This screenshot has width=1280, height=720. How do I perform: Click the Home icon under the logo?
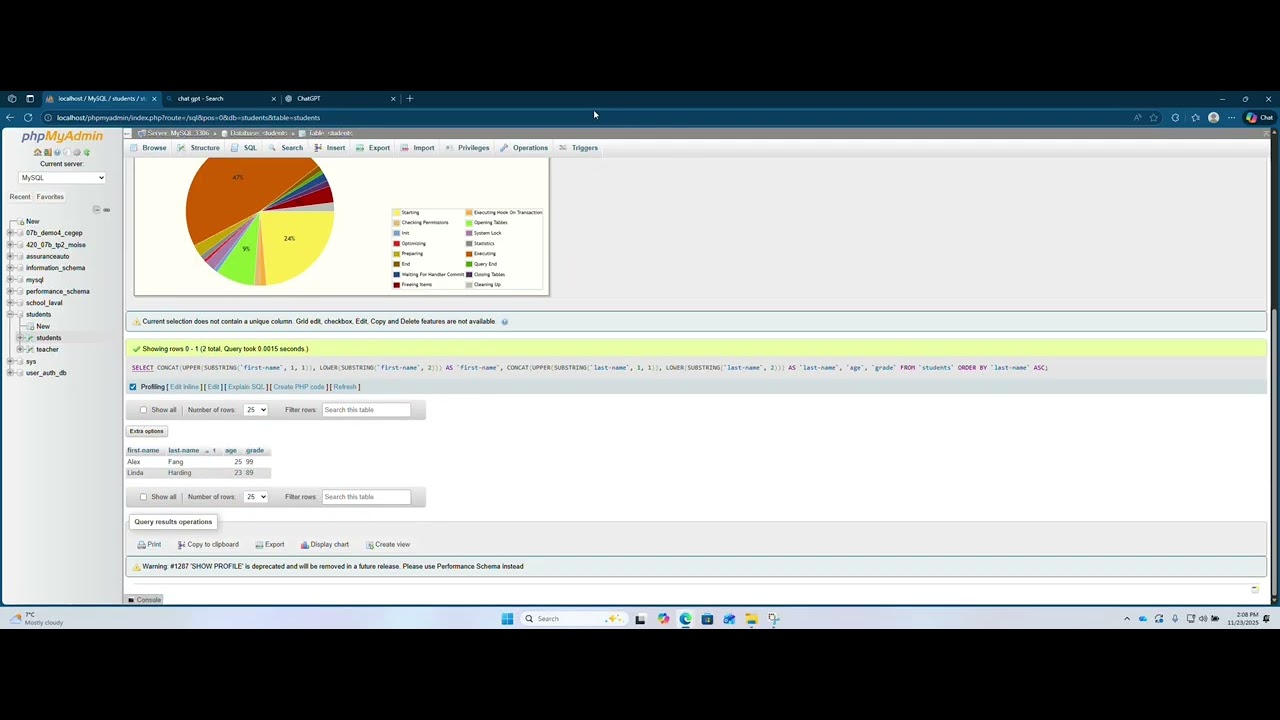click(37, 152)
